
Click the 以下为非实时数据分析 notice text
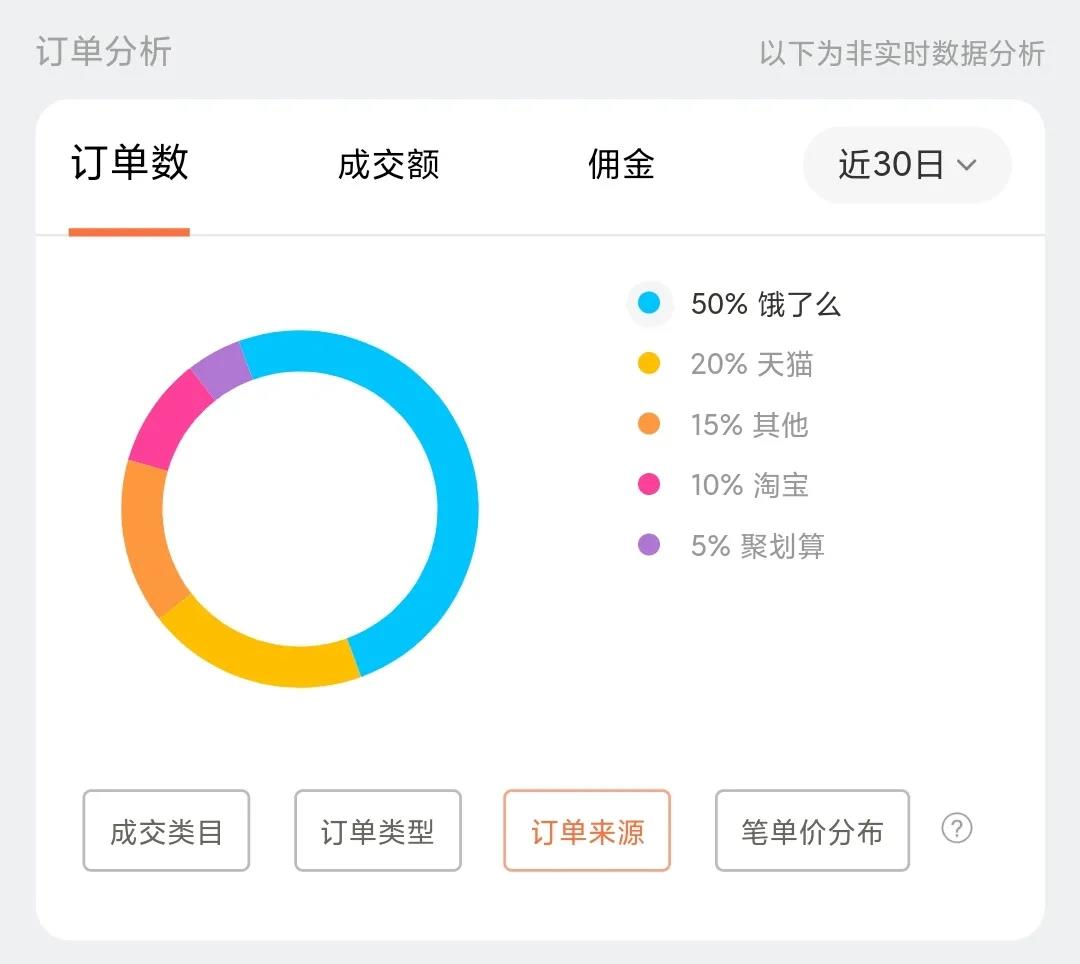click(x=902, y=54)
